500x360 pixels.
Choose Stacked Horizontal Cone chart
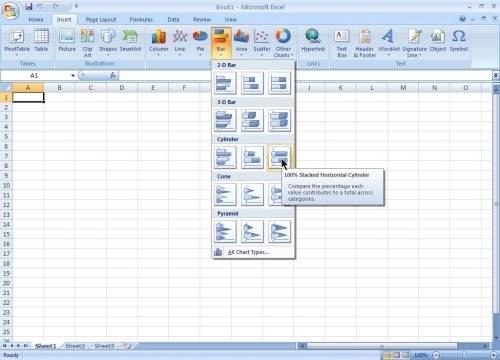252,194
